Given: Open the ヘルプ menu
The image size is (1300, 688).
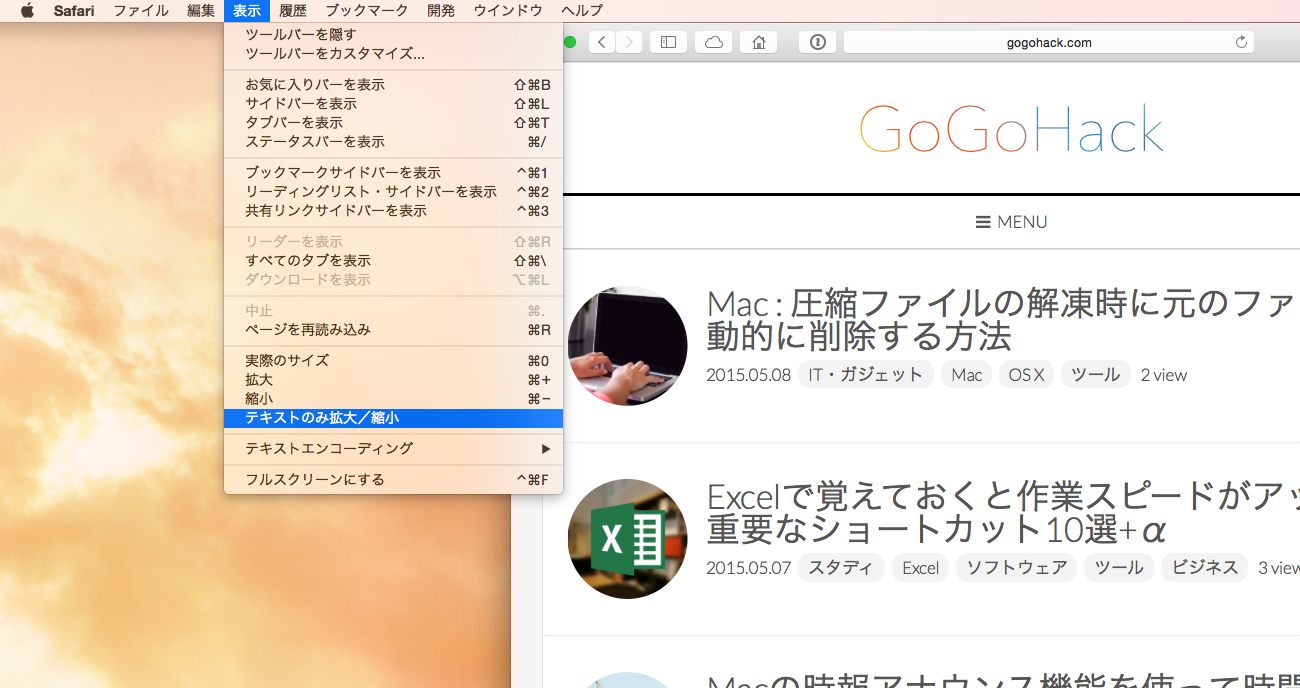Looking at the screenshot, I should coord(582,11).
